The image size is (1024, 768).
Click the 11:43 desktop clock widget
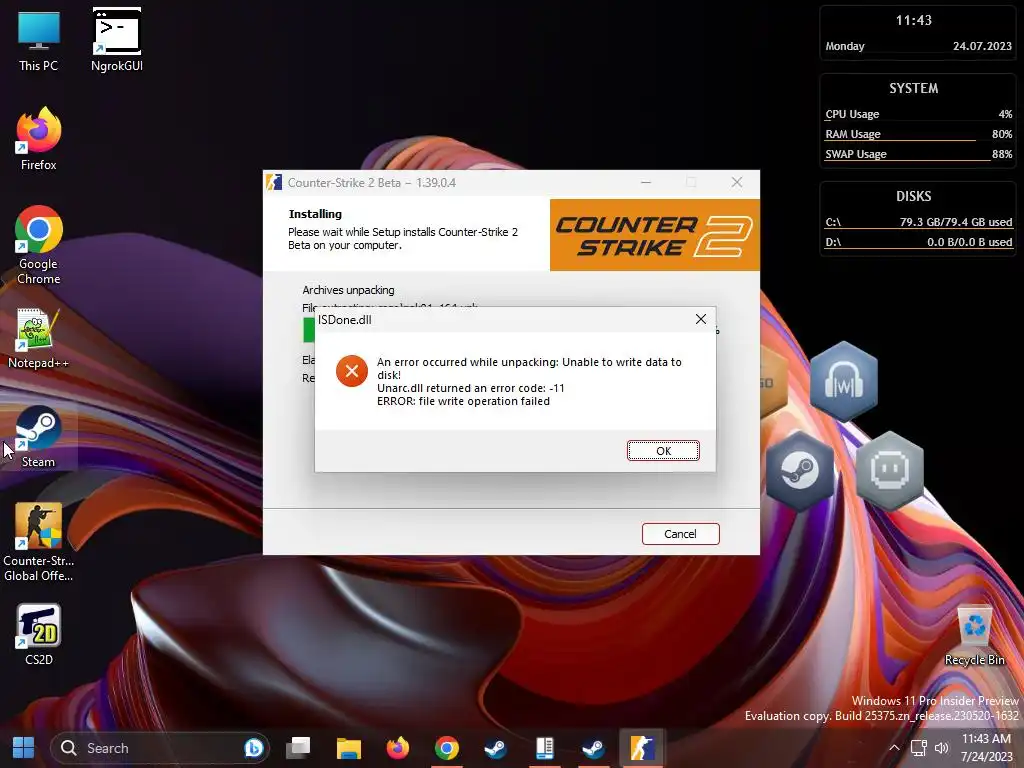[x=913, y=20]
